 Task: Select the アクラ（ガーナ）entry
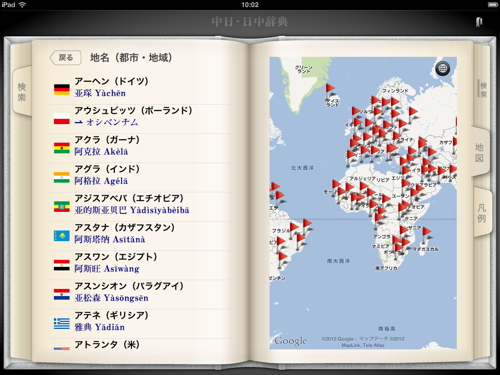[140, 148]
